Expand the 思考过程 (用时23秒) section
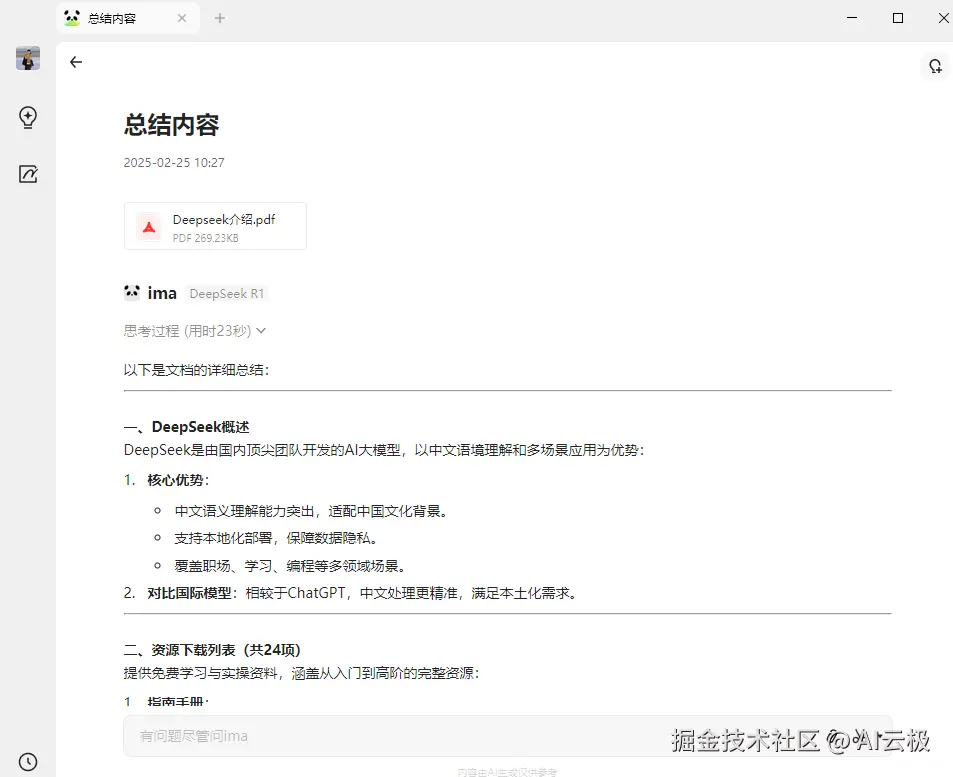This screenshot has height=777, width=953. pyautogui.click(x=194, y=331)
